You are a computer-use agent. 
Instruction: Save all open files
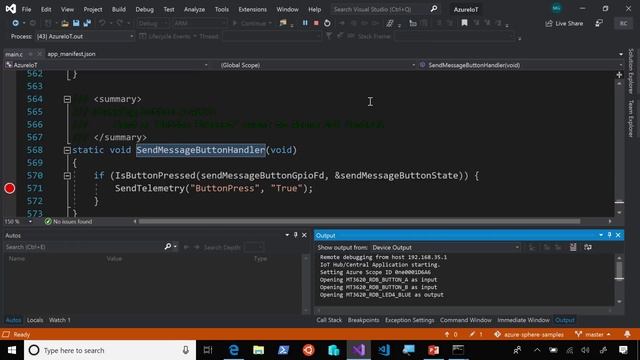(87, 23)
